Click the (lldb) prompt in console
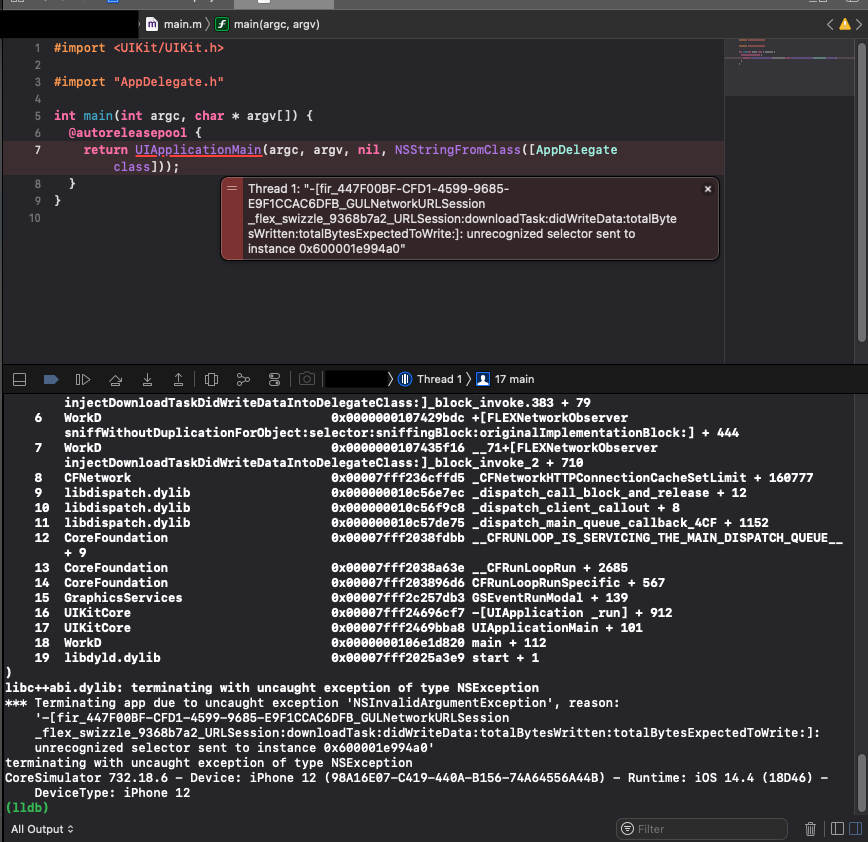 27,808
